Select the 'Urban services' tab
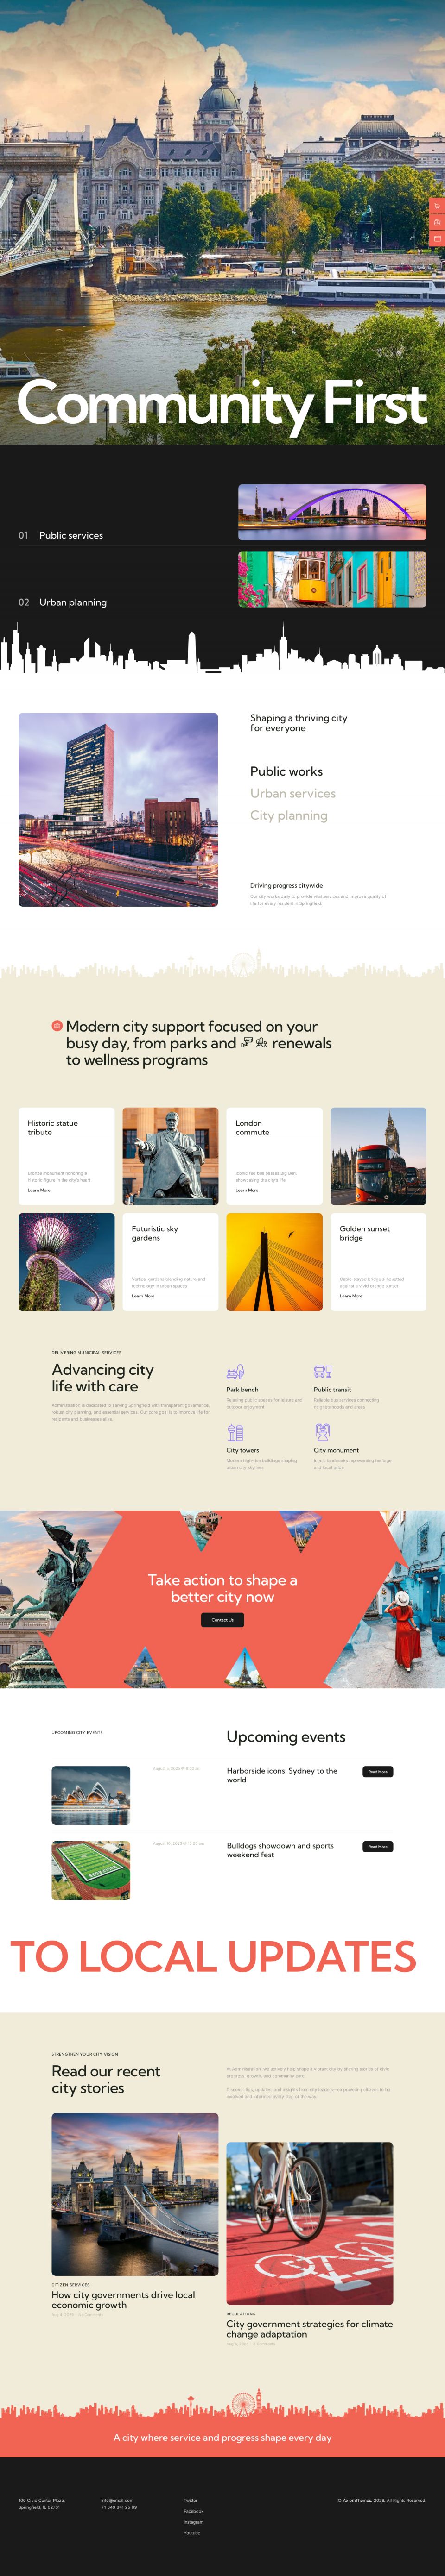Screen dimensions: 445x2576 (293, 793)
